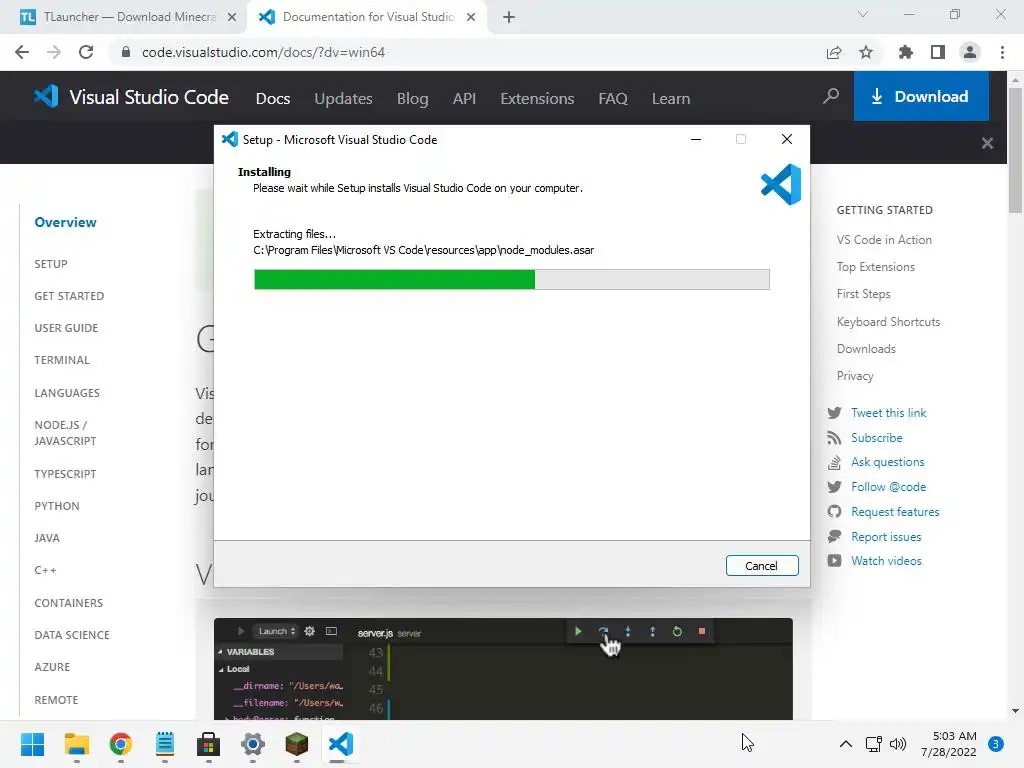
Task: Expand the LANGUAGES docs section
Action: [67, 392]
